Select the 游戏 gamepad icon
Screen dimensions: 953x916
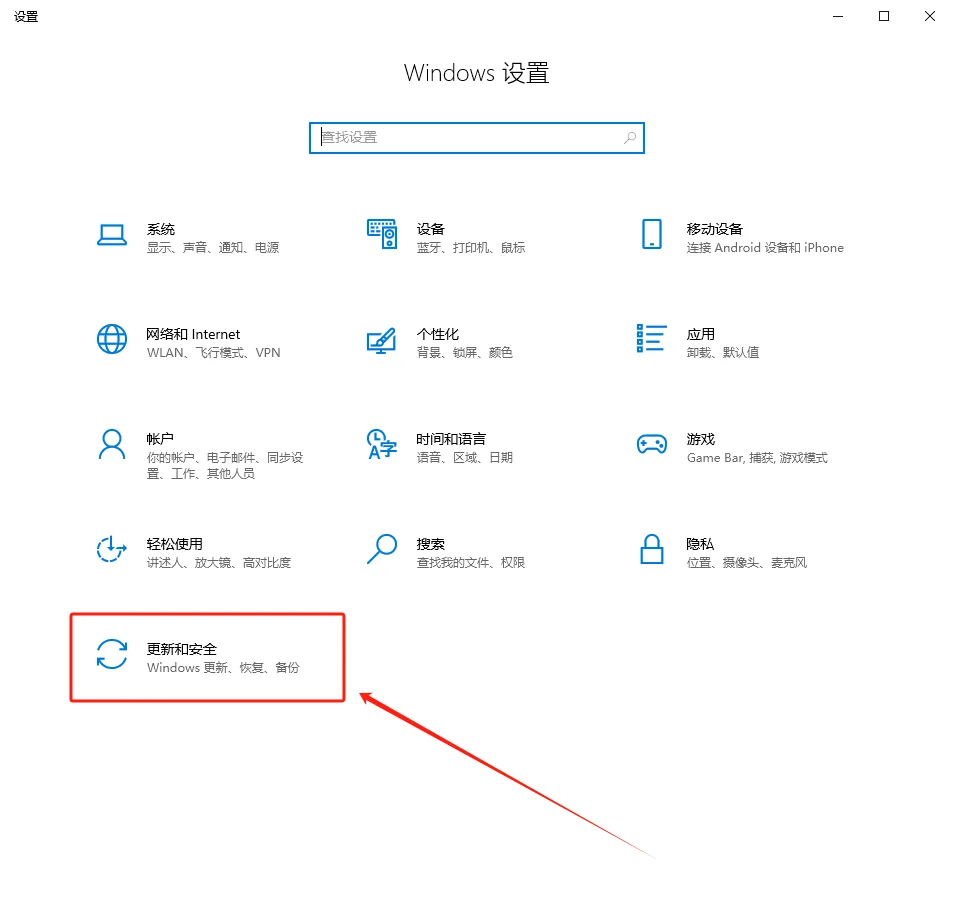pos(651,442)
